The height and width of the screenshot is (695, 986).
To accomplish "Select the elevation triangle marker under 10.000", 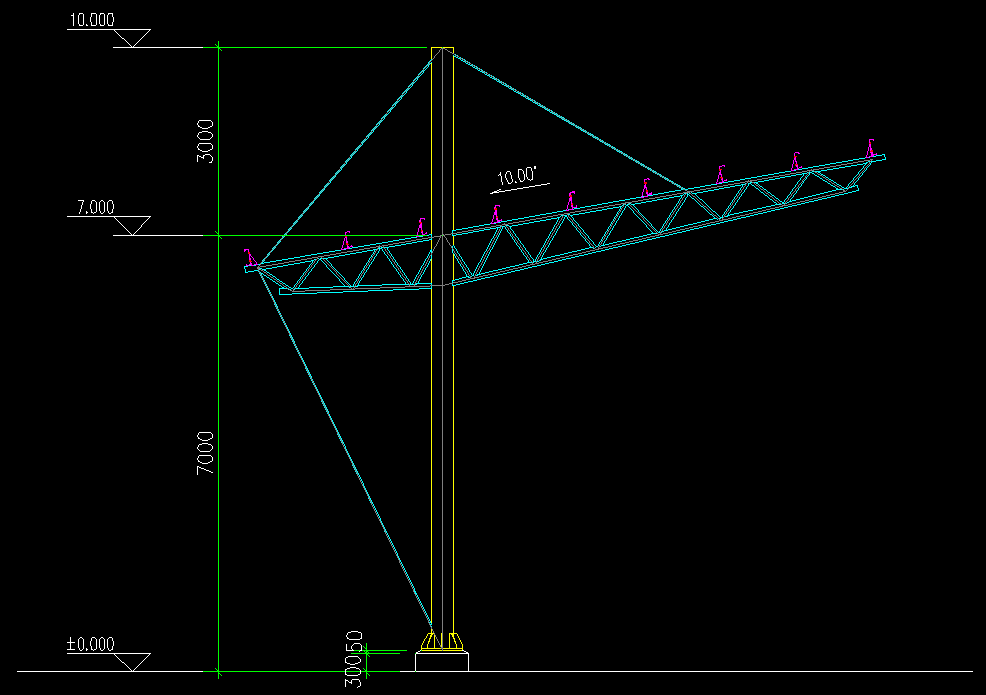I will [x=132, y=38].
